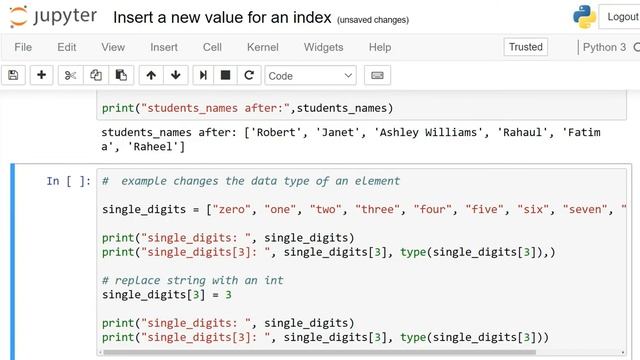640x360 pixels.
Task: Save notebook with floppy disk icon
Action: point(13,75)
